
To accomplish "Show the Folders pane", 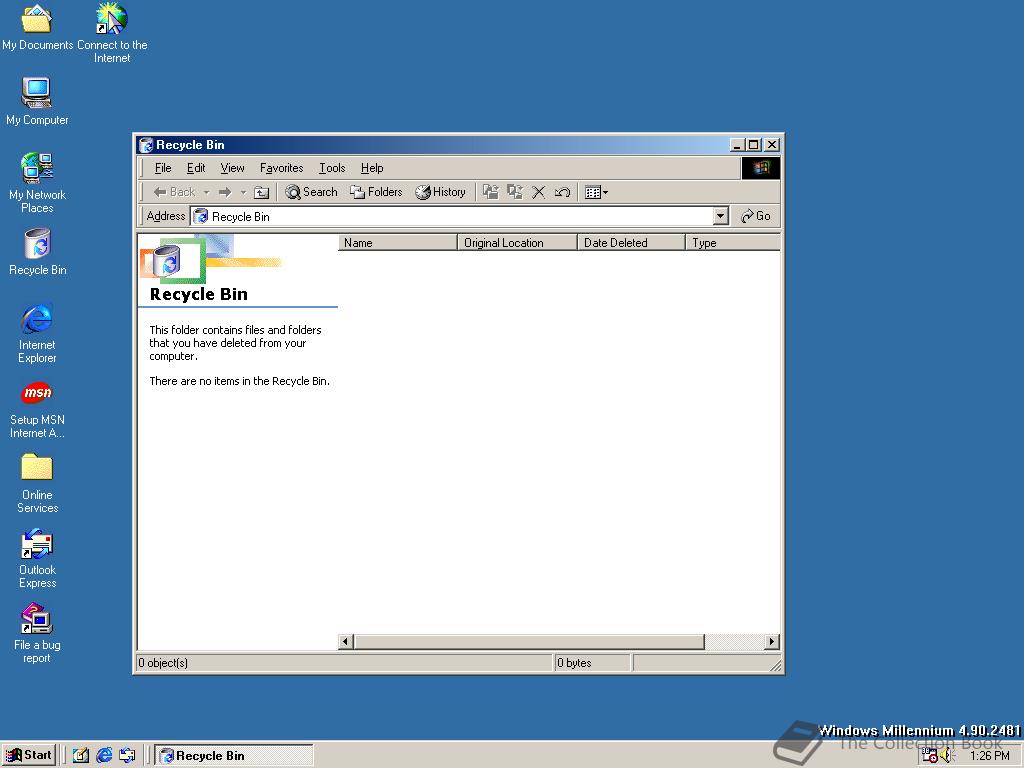I will 376,192.
